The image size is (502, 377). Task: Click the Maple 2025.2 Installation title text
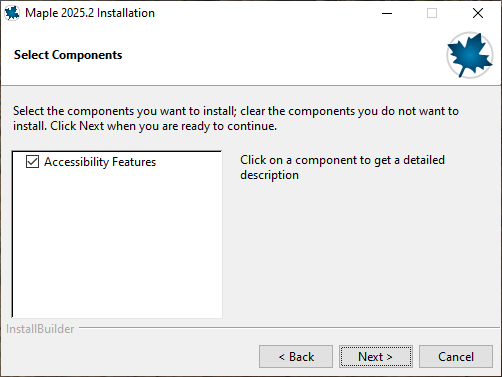tap(90, 13)
